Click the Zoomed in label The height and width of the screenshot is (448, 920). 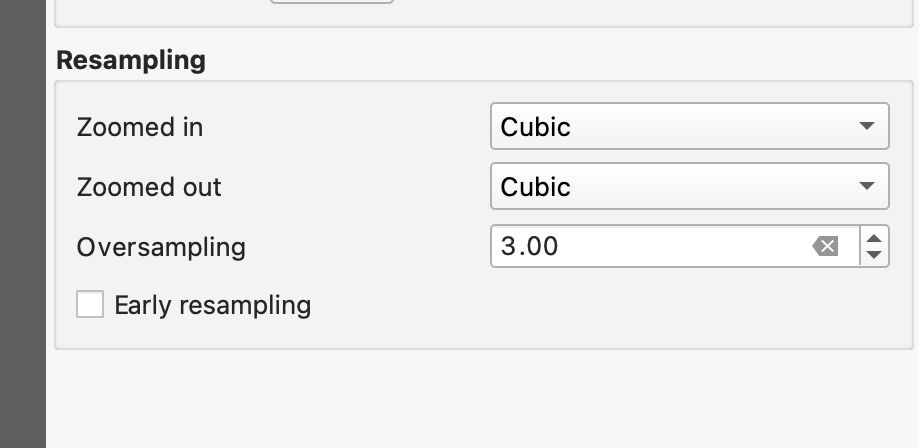[x=140, y=127]
